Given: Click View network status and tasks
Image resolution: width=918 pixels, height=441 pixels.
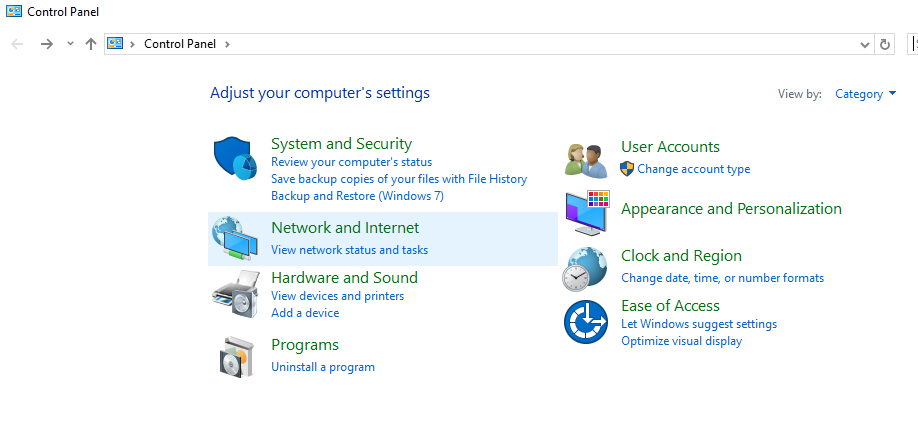Looking at the screenshot, I should tap(350, 250).
